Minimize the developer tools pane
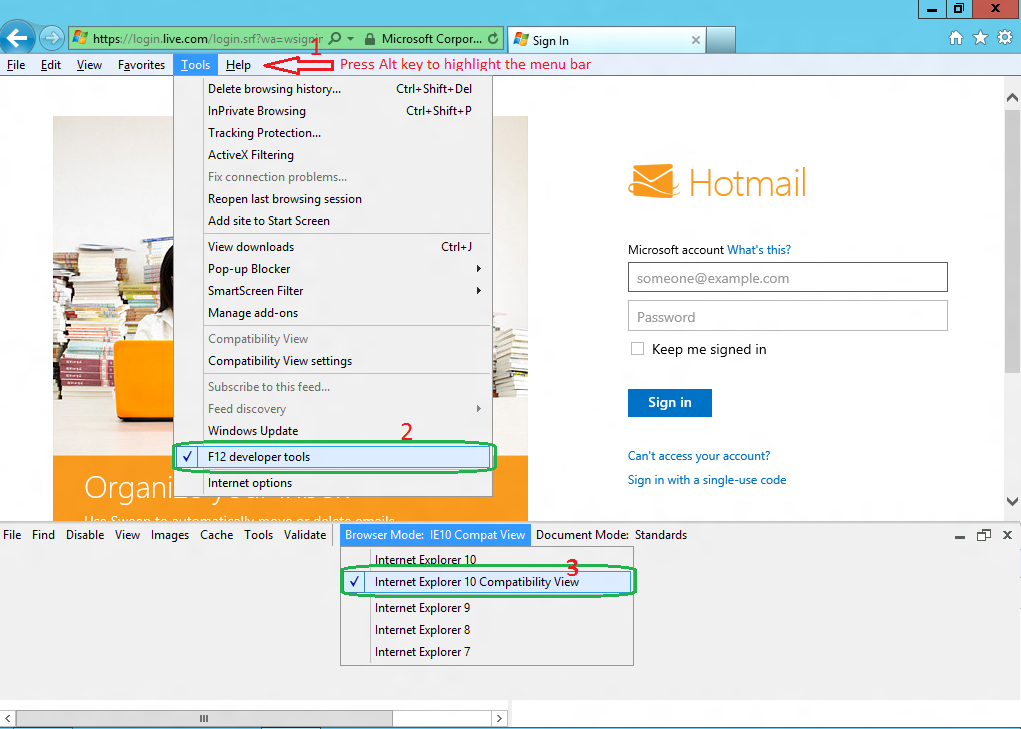The width and height of the screenshot is (1021, 729). coord(959,536)
